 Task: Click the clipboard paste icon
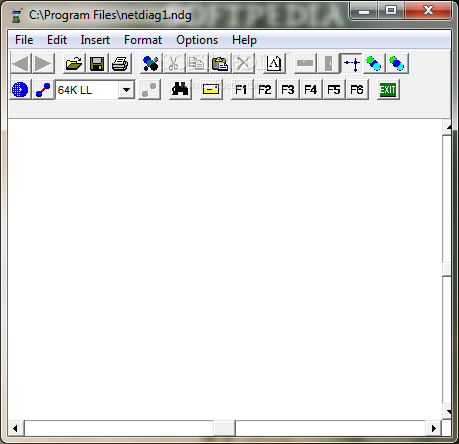[220, 63]
